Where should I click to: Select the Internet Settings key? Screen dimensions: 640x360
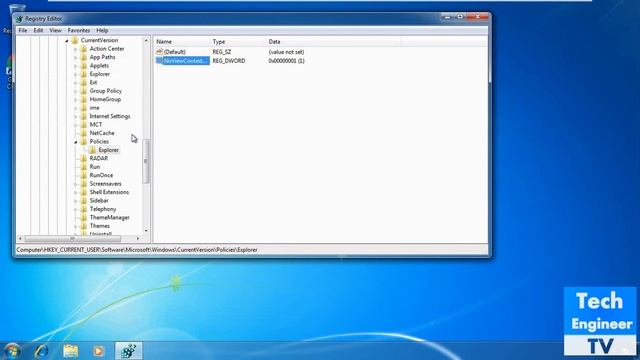pos(110,116)
